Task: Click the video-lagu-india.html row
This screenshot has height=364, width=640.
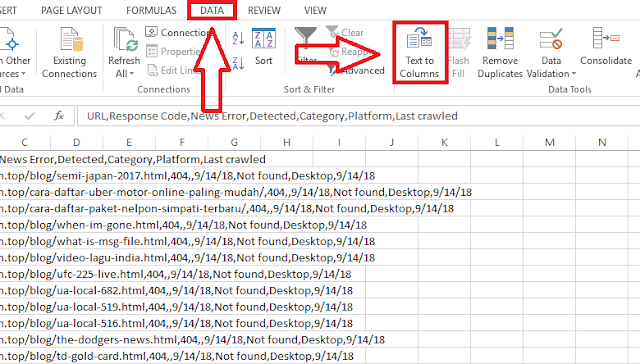Action: 187,257
